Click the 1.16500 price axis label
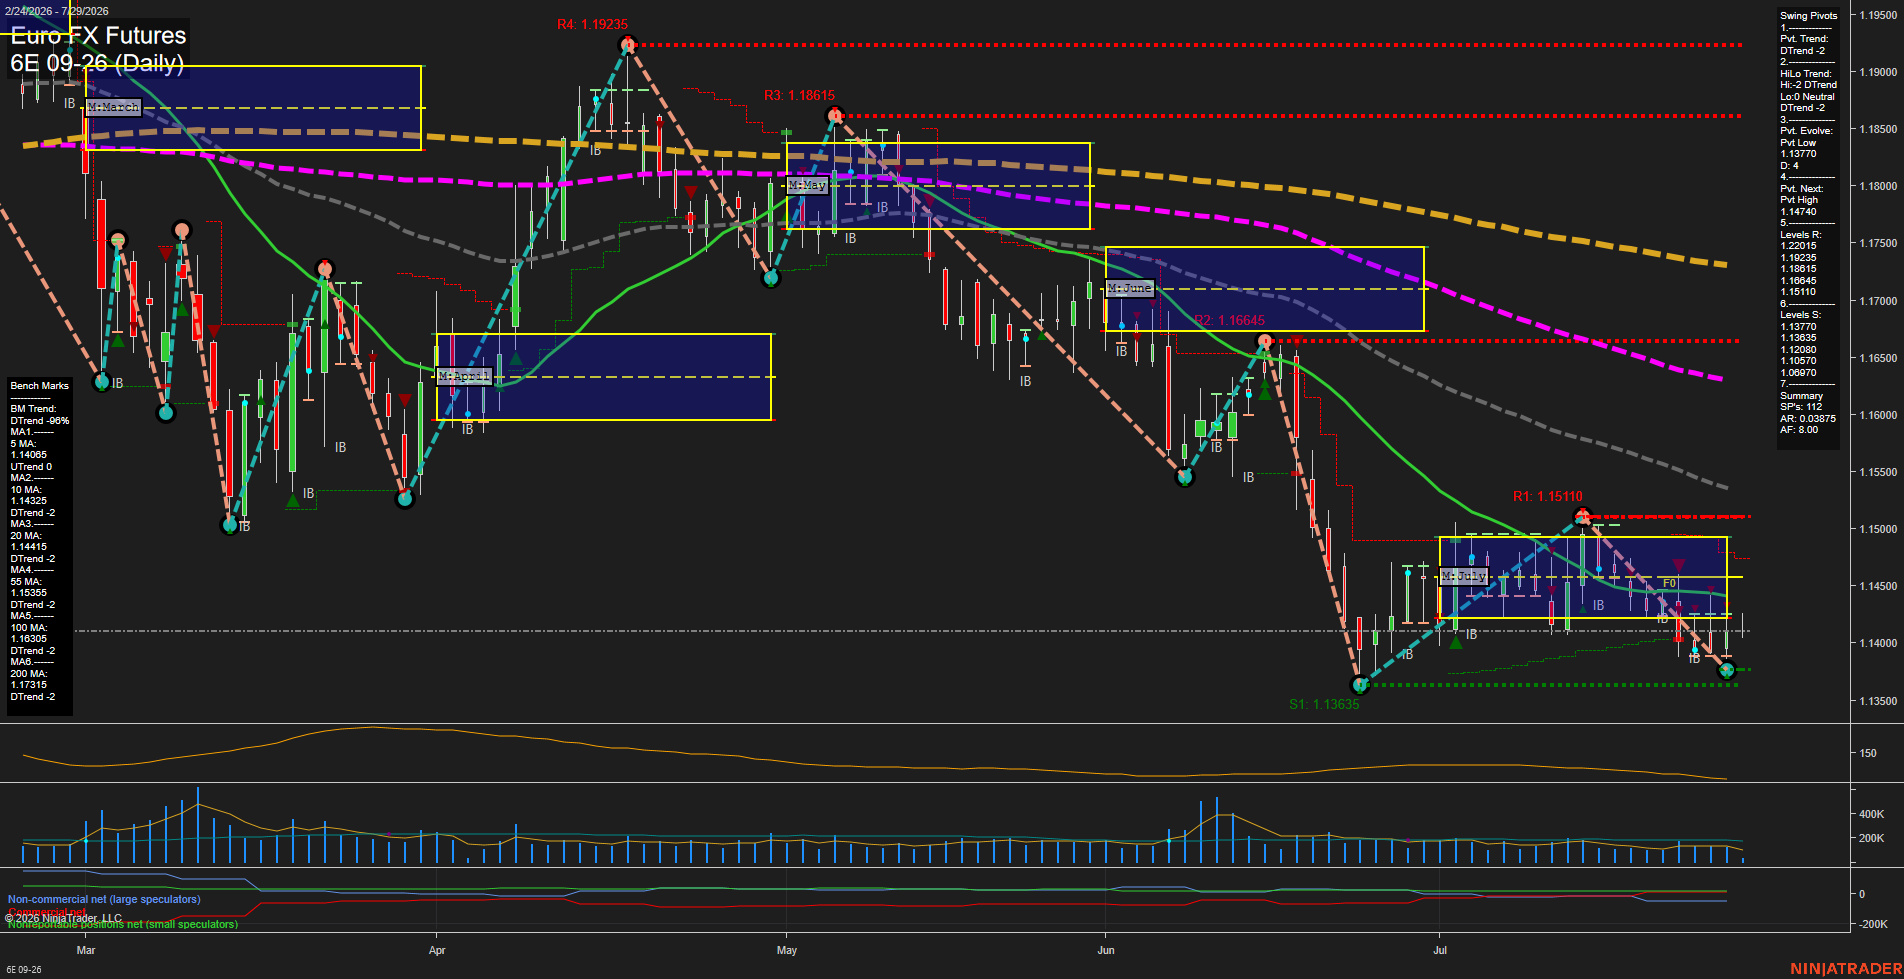The image size is (1904, 979). pos(1877,358)
